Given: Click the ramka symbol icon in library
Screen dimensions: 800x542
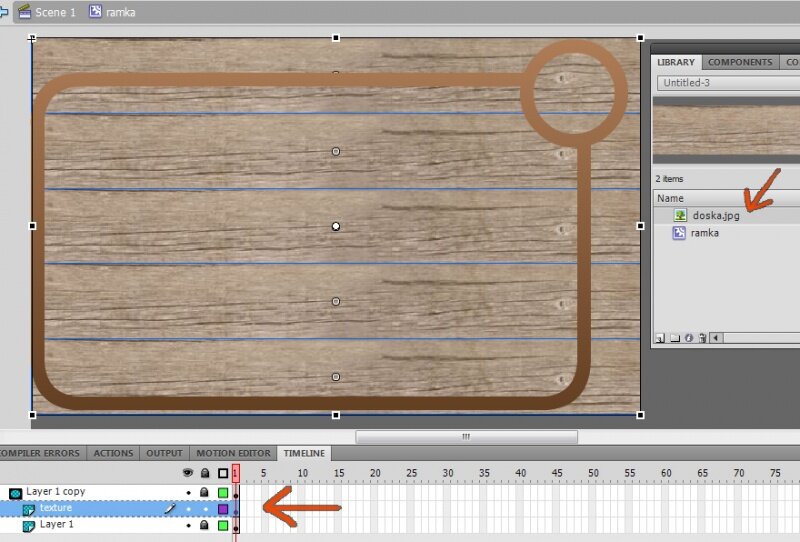Looking at the screenshot, I should (680, 233).
